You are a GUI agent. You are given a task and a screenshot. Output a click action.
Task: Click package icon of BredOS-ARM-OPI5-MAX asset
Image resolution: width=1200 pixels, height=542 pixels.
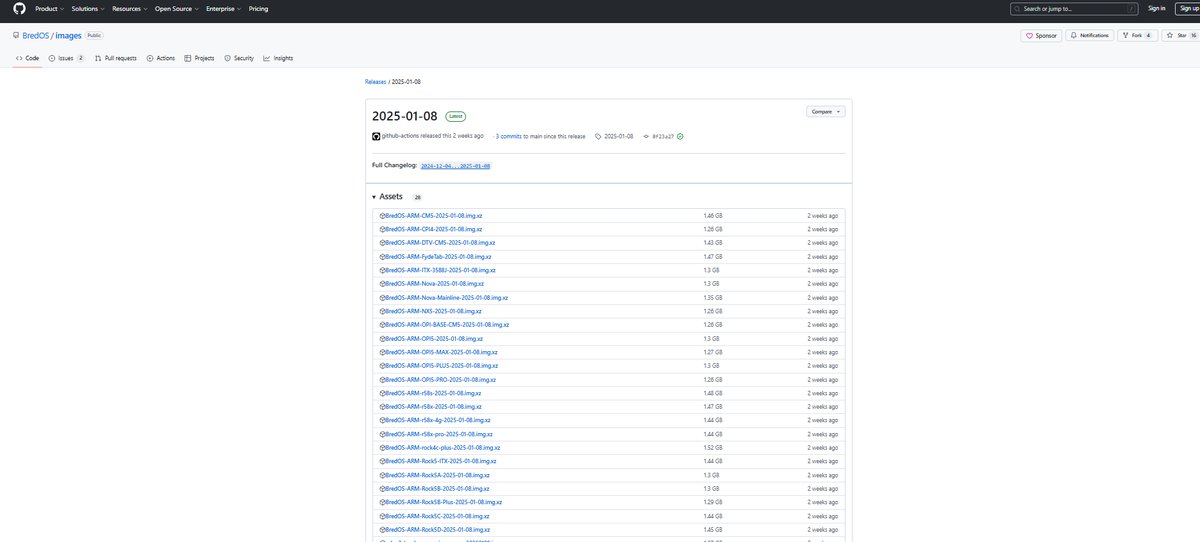[382, 352]
